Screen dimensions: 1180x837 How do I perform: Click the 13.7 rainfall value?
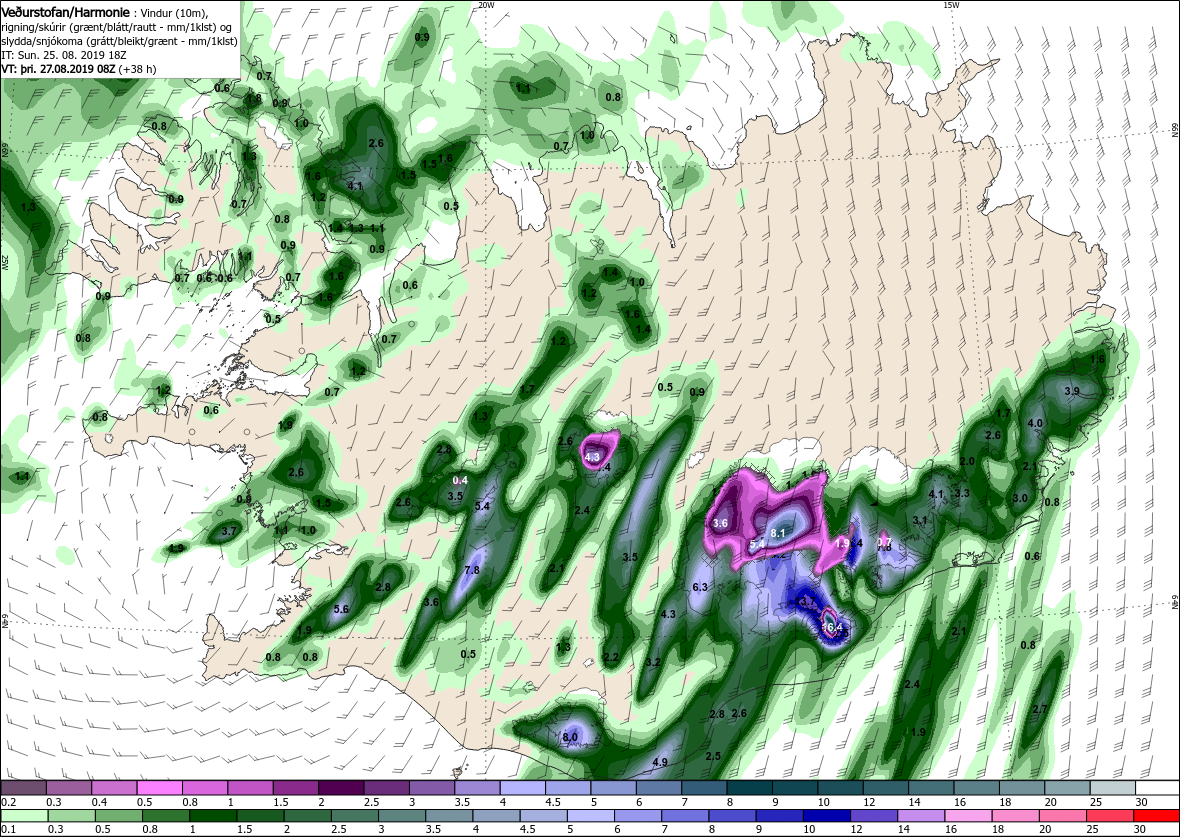(805, 601)
